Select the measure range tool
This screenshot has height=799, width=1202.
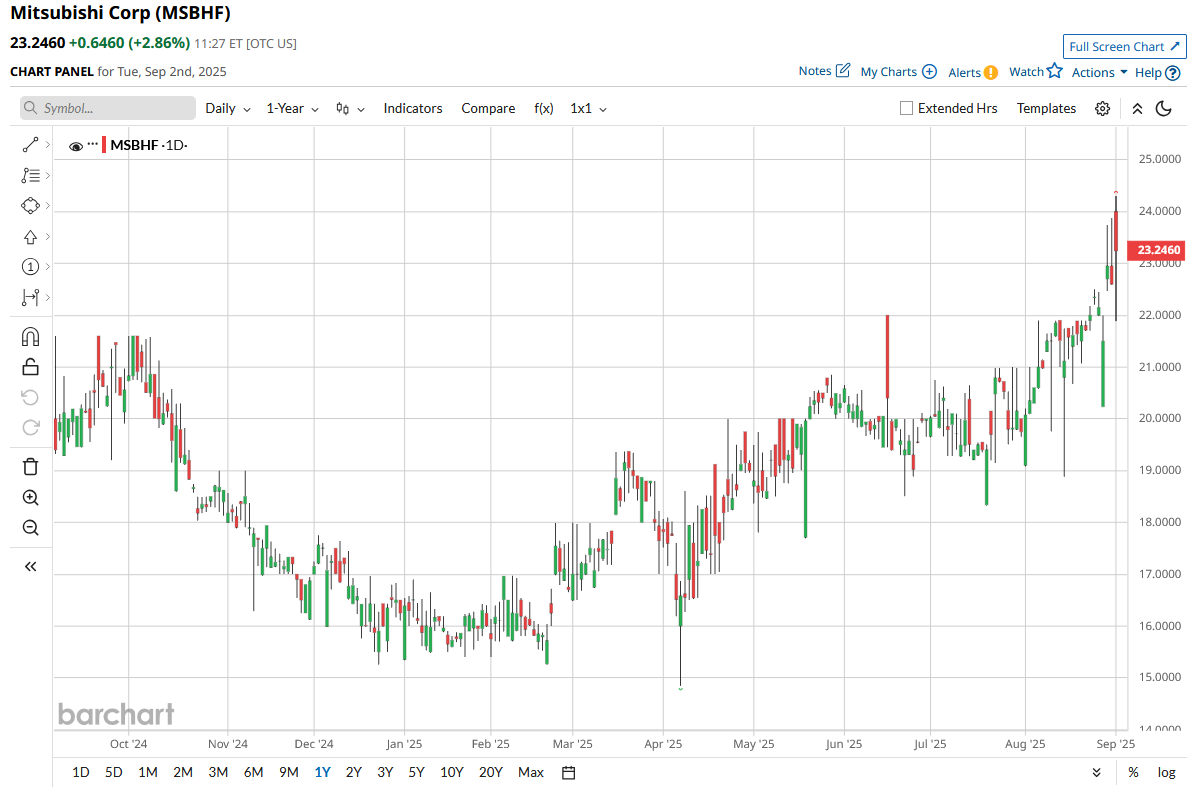pos(30,297)
